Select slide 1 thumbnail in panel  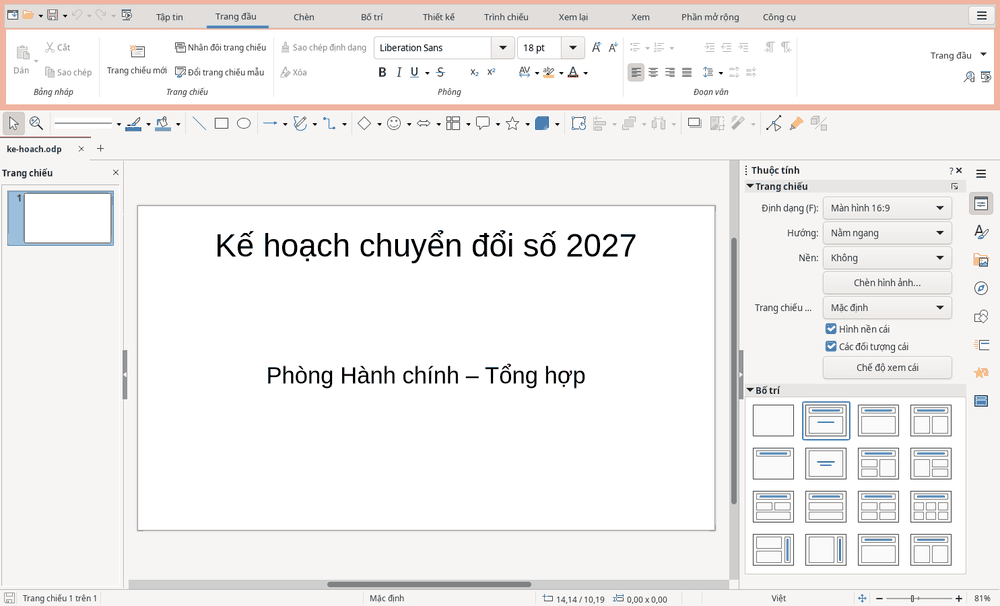click(61, 218)
